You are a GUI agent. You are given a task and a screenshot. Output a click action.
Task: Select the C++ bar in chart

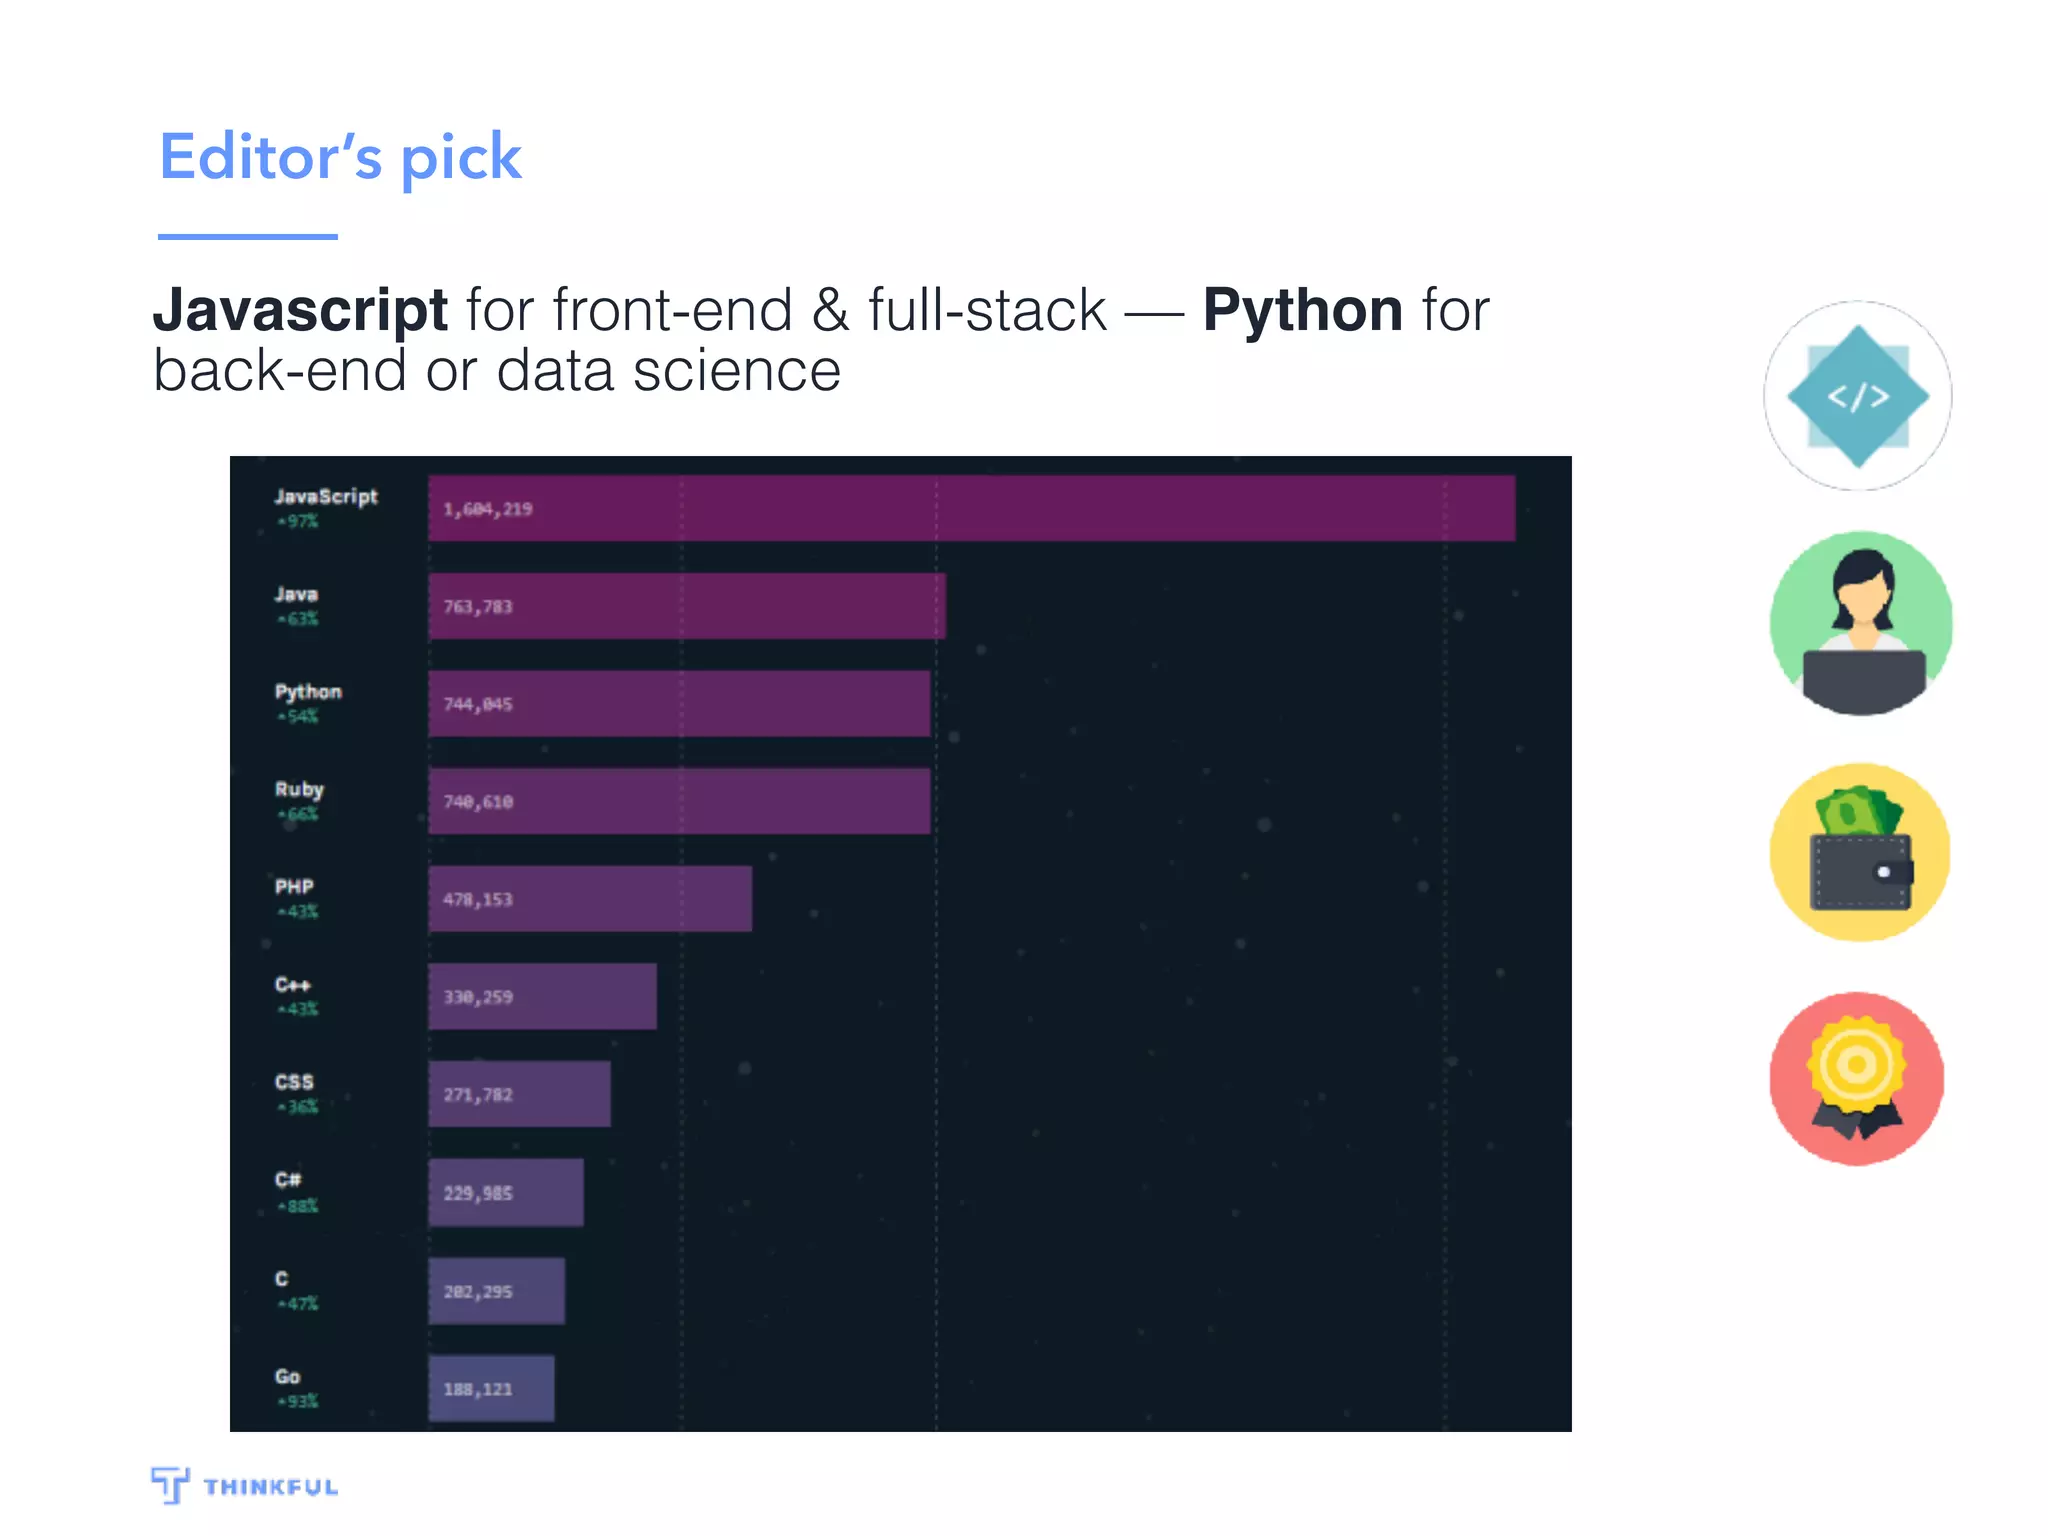click(x=542, y=996)
